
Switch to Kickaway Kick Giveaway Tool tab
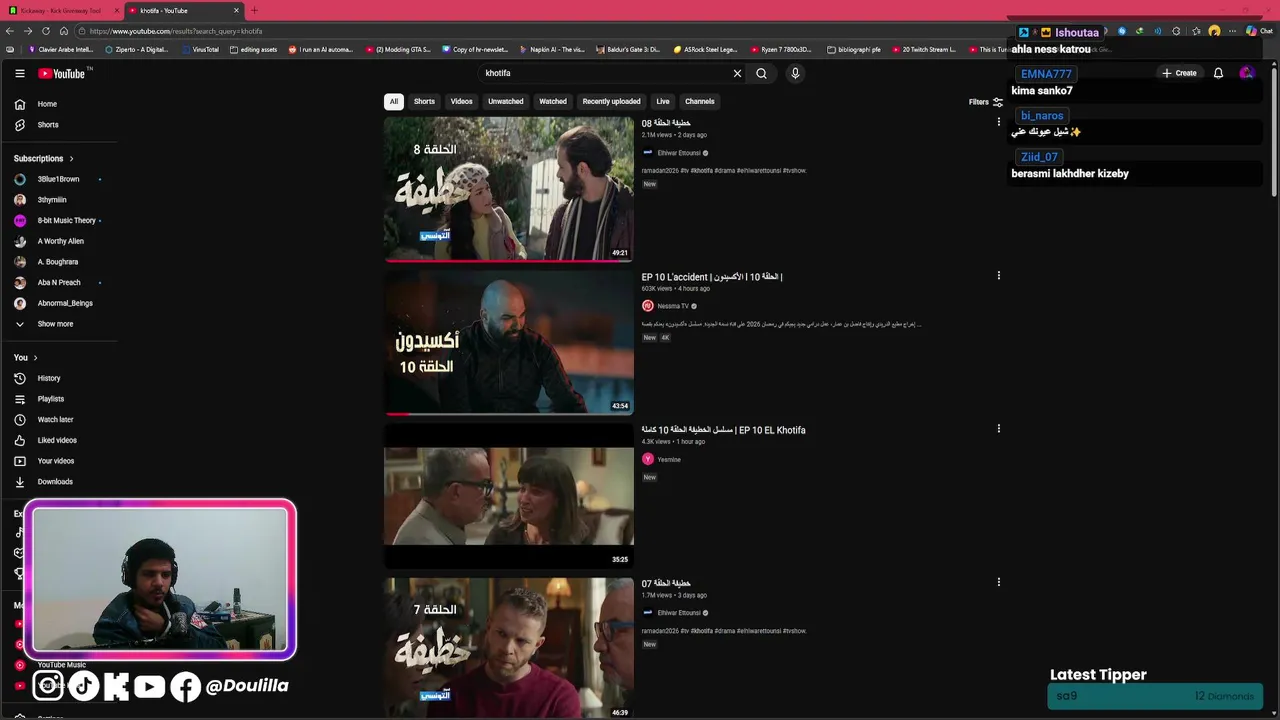60,10
